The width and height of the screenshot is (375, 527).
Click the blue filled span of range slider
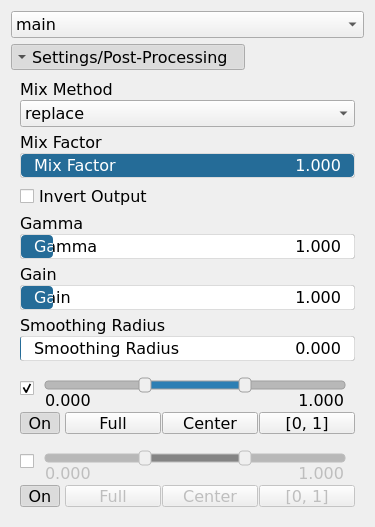[195, 385]
